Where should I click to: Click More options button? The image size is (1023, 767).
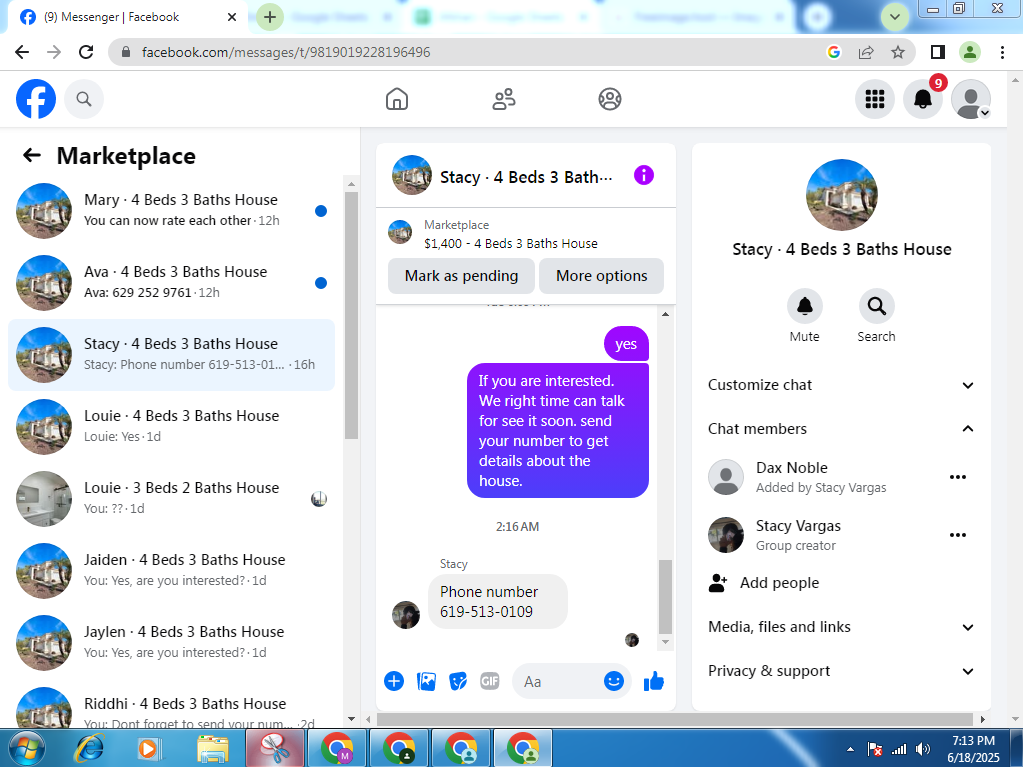coord(602,276)
